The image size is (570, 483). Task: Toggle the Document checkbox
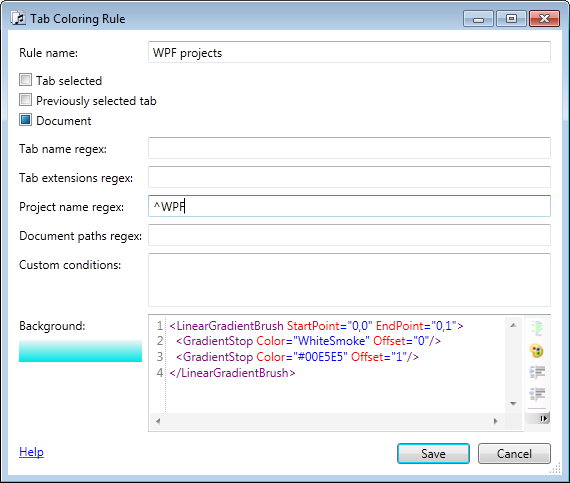[x=25, y=120]
